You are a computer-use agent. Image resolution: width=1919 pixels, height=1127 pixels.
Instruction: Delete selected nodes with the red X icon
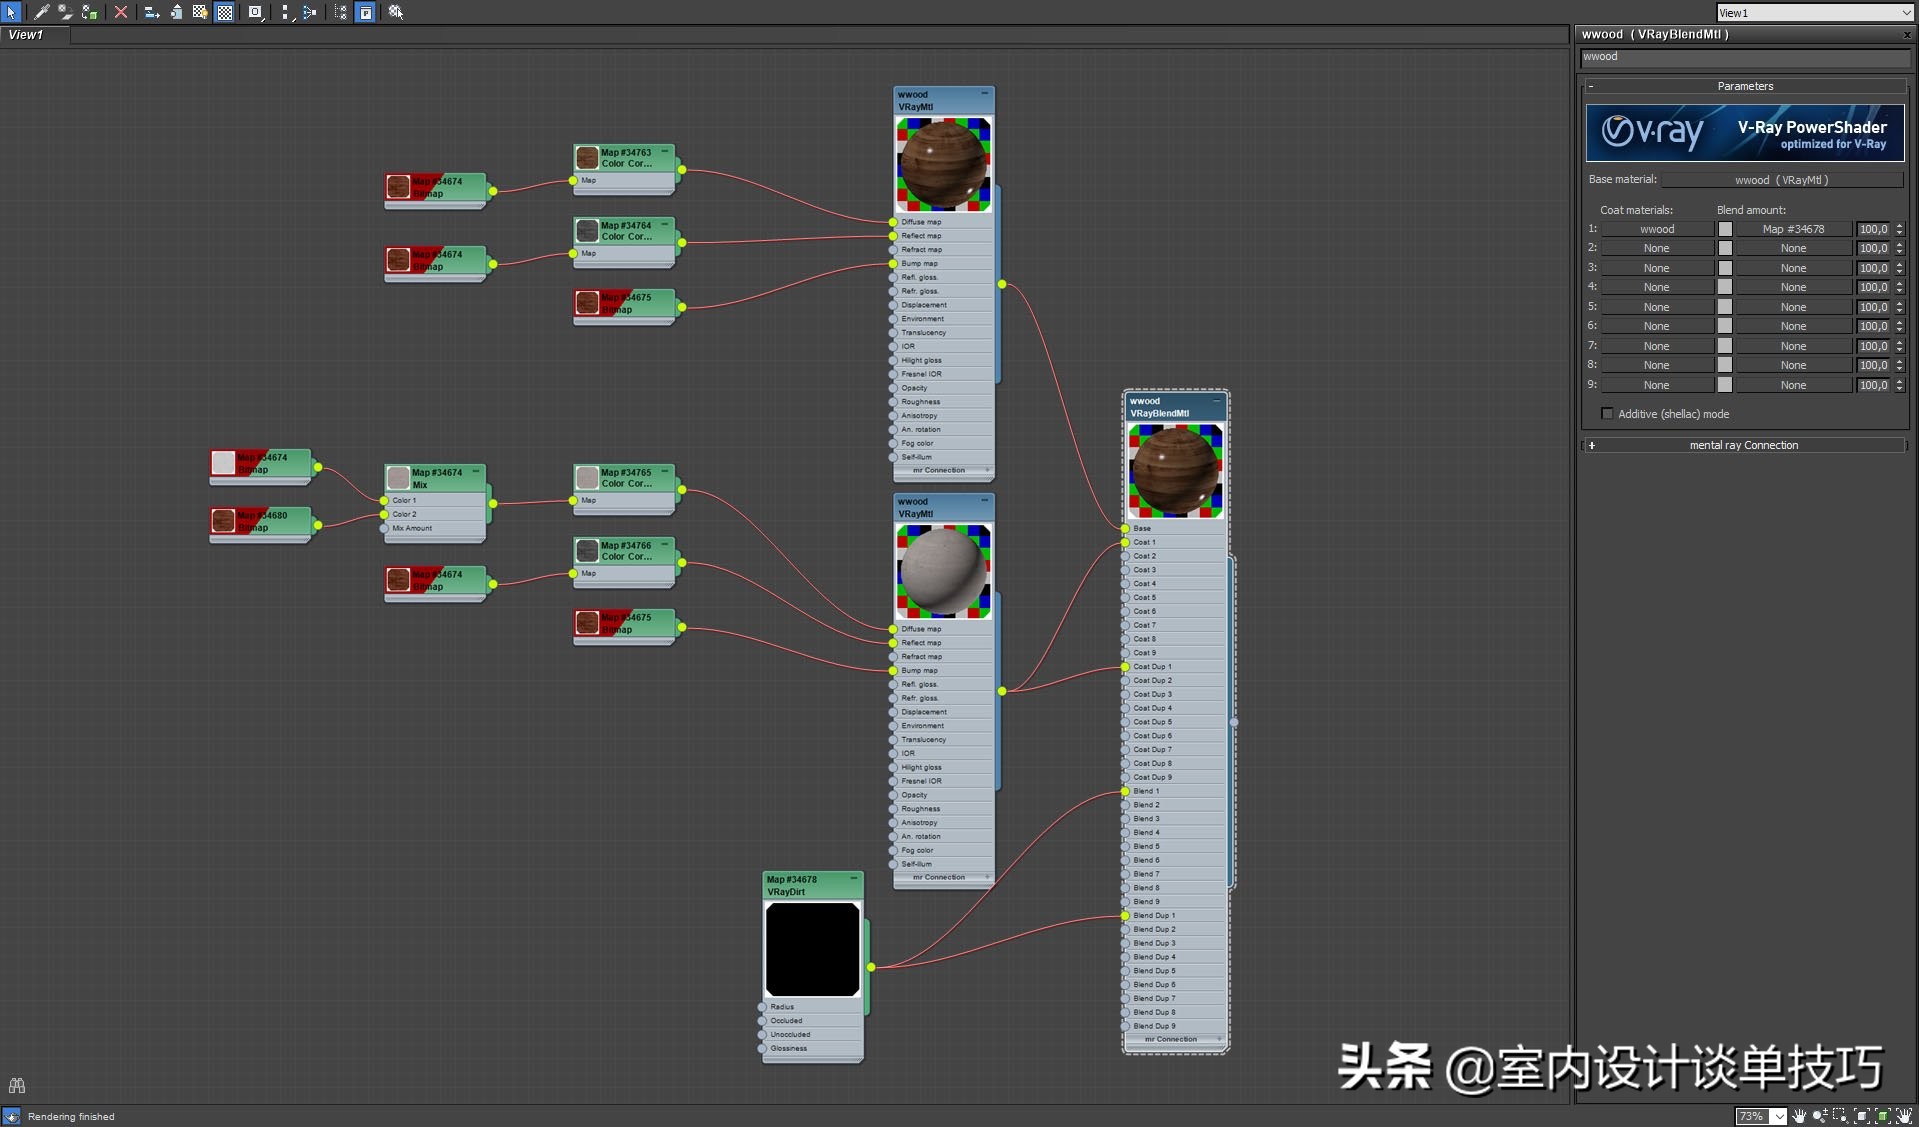tap(121, 12)
